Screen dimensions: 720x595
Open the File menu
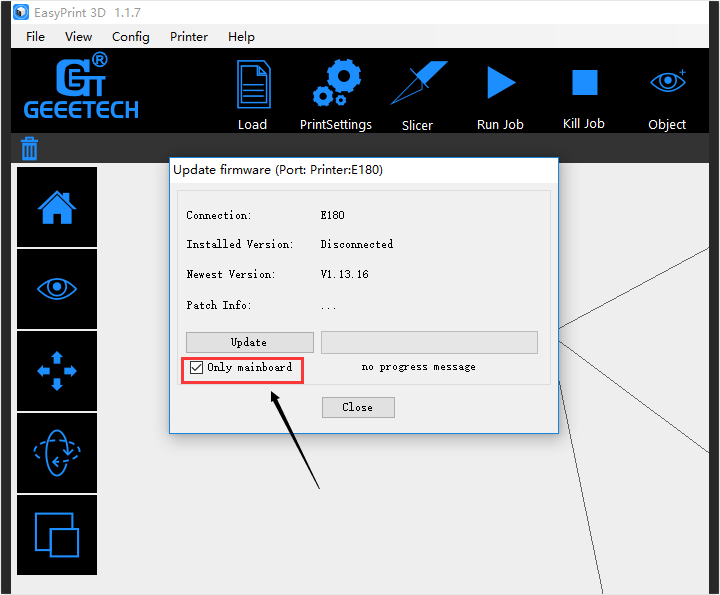pos(35,37)
